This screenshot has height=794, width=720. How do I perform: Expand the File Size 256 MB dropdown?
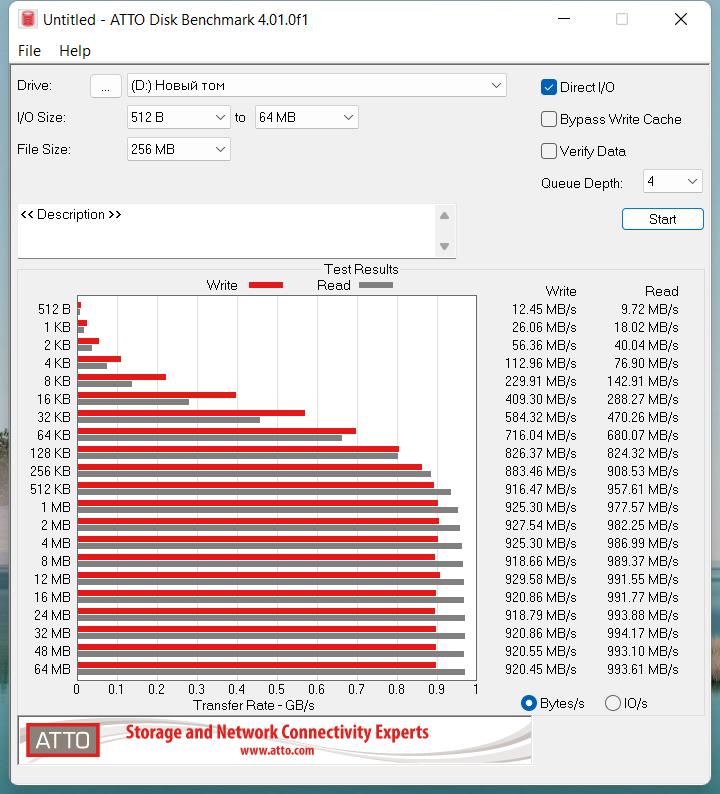coord(179,149)
